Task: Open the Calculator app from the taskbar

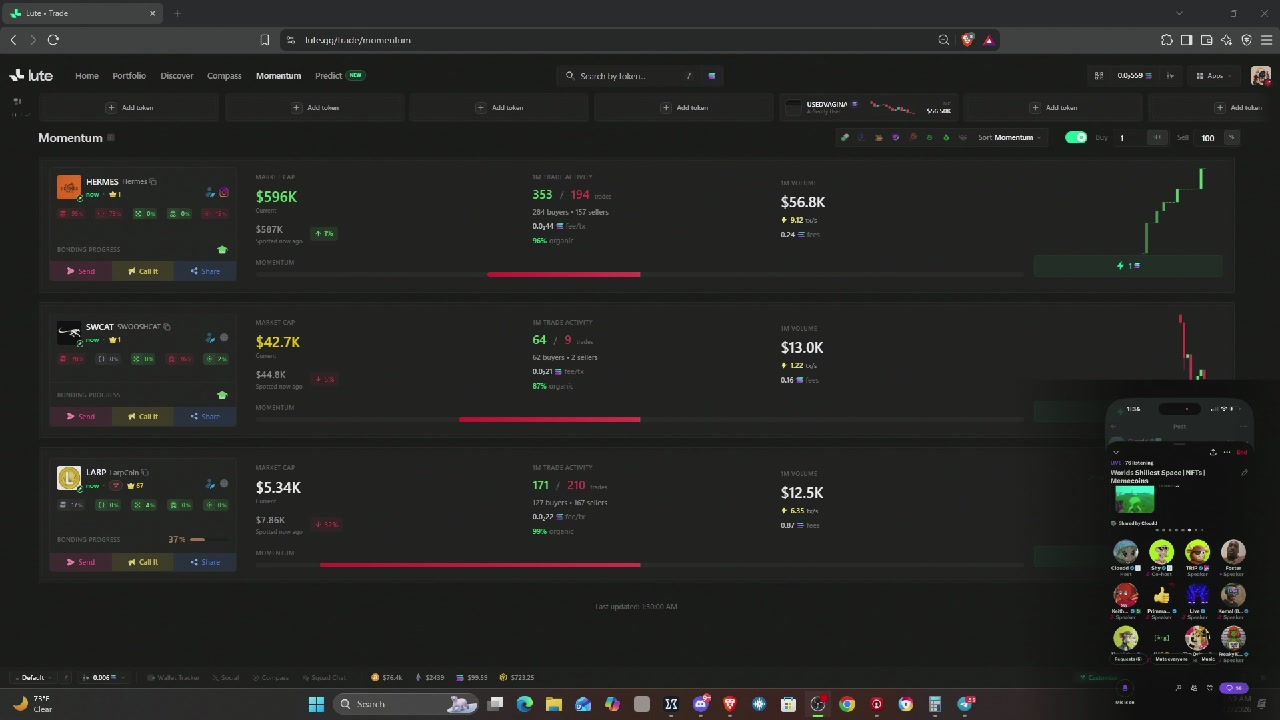Action: [x=935, y=704]
